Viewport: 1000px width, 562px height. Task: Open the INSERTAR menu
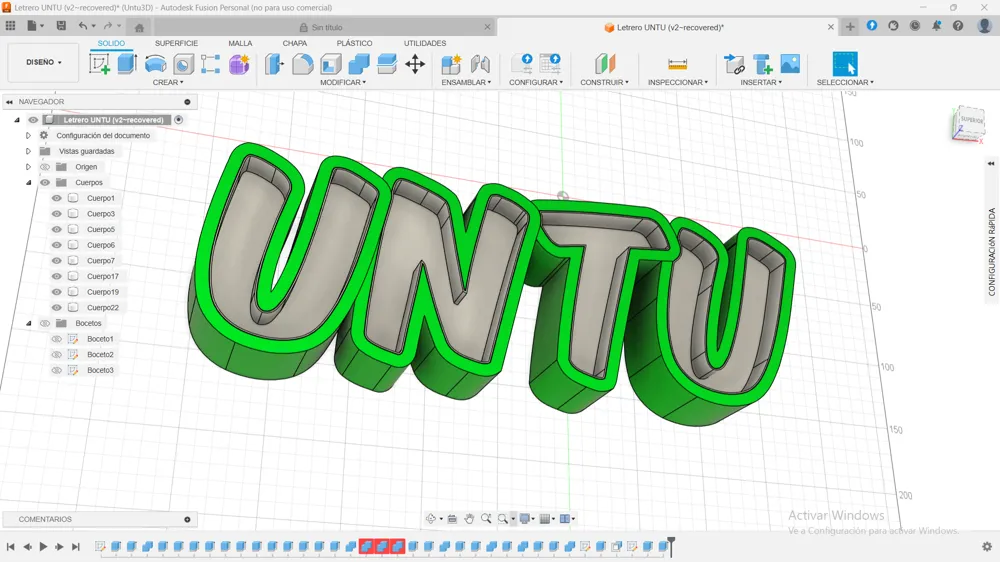761,82
